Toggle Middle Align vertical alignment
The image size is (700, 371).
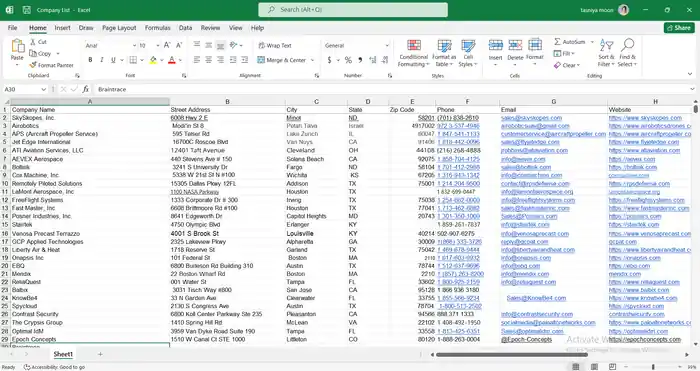coord(208,45)
